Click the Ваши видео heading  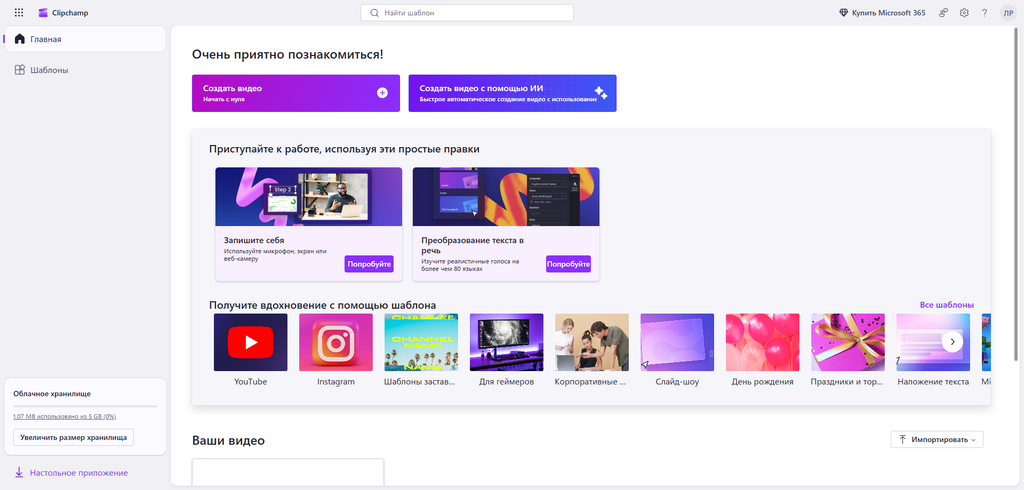(229, 441)
